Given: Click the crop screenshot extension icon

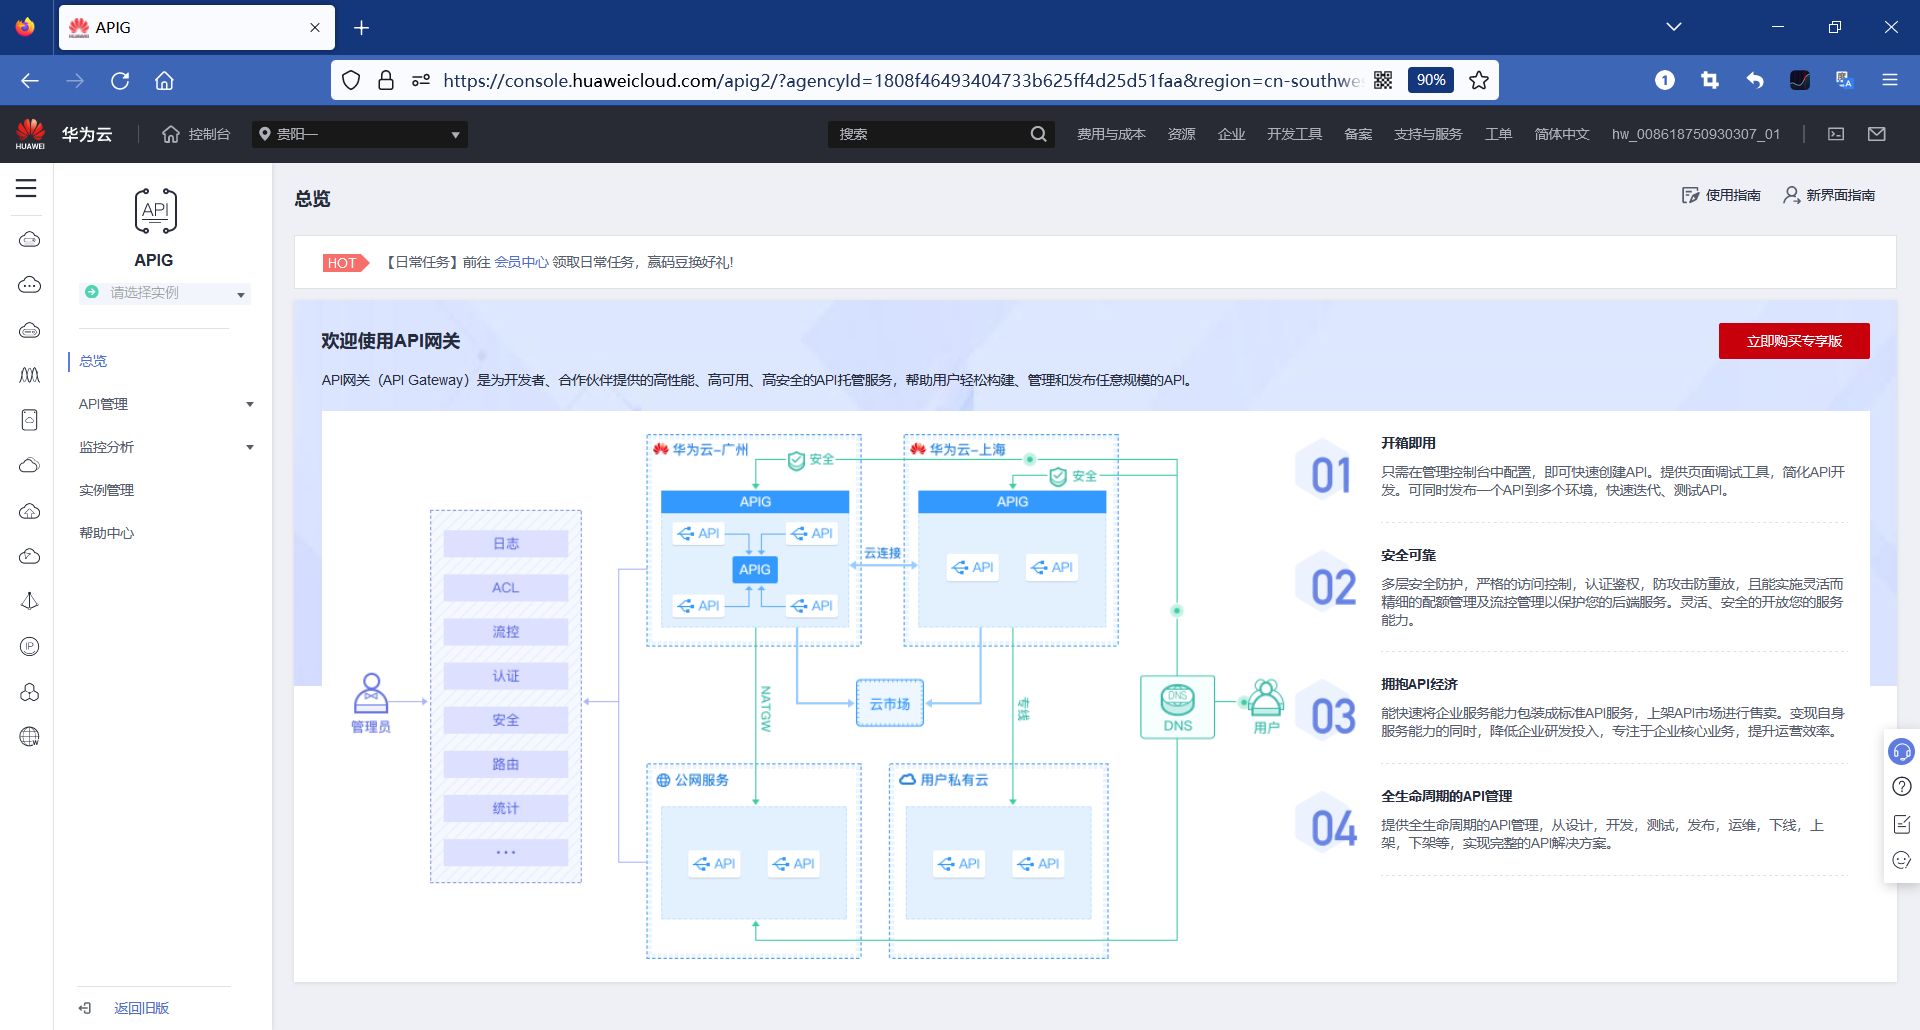Looking at the screenshot, I should coord(1710,80).
